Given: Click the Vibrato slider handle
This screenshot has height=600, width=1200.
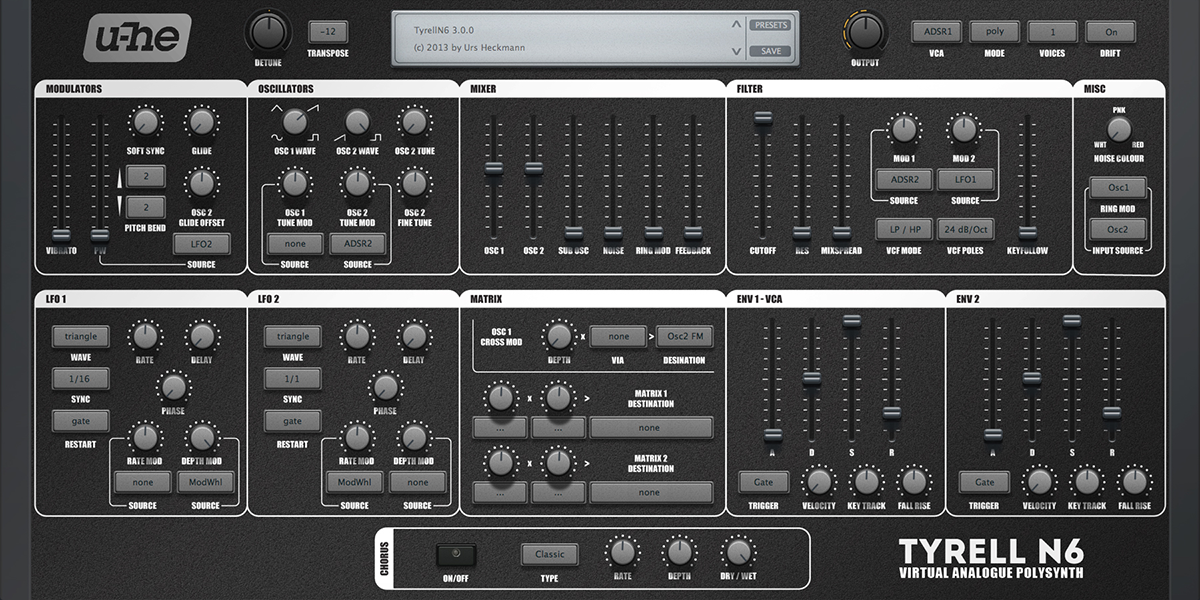Looking at the screenshot, I should click(x=60, y=235).
